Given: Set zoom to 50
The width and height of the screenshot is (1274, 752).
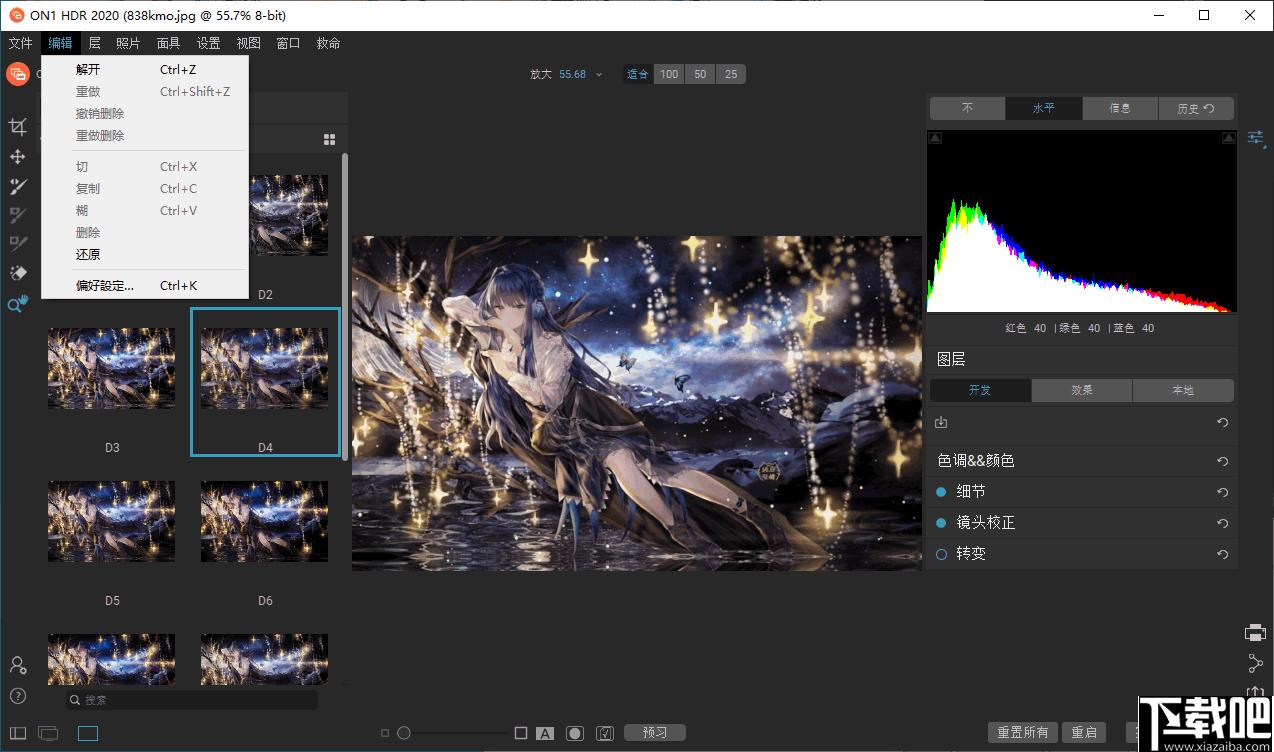Looking at the screenshot, I should pyautogui.click(x=700, y=74).
